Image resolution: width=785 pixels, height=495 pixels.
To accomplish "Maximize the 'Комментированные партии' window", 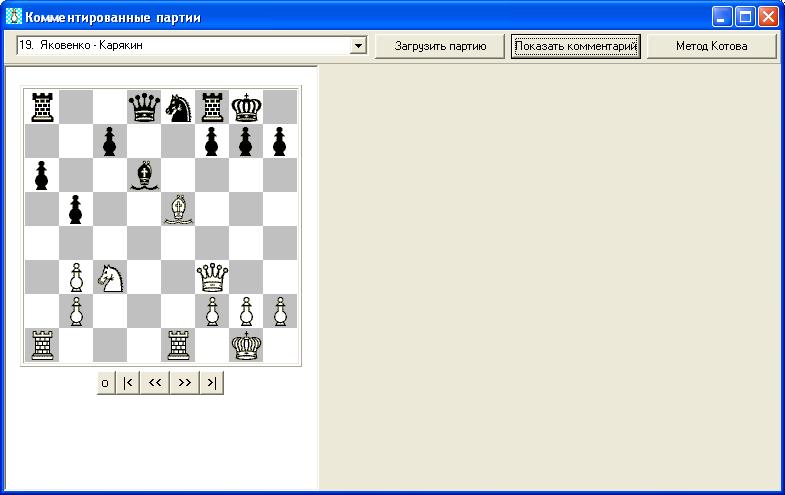I will [745, 17].
